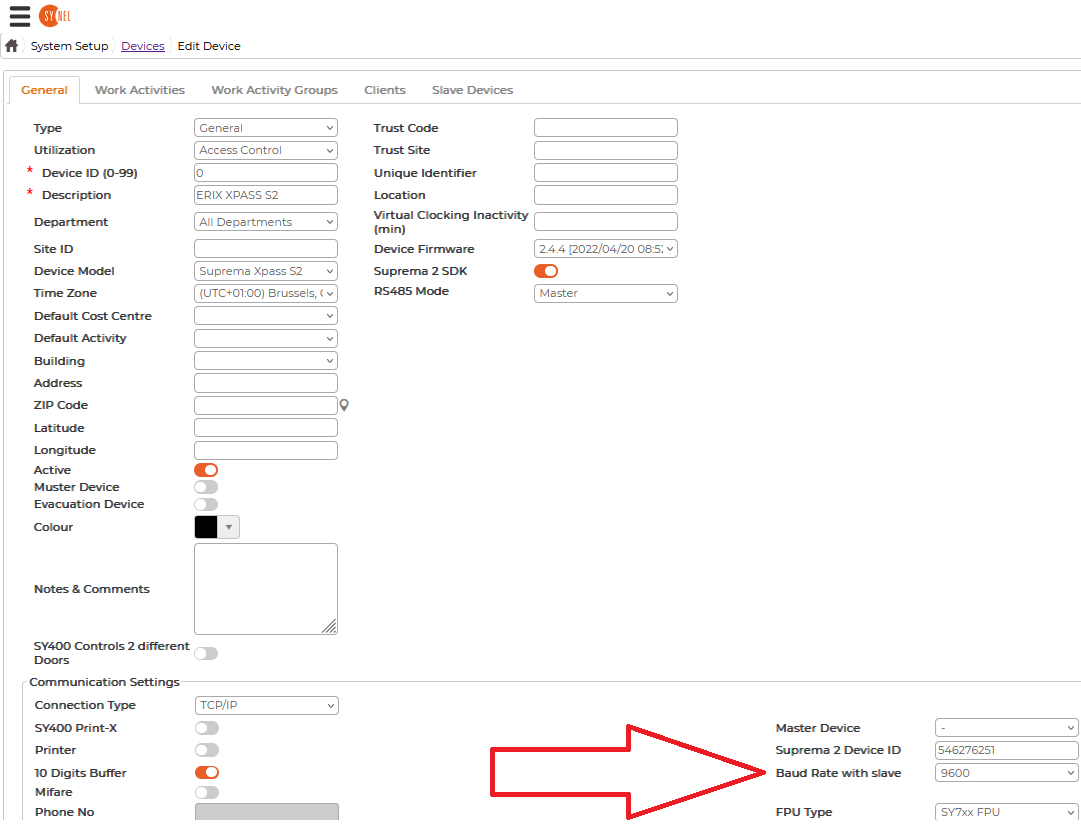Open the Time Zone dropdown
Viewport: 1081px width, 826px height.
[266, 294]
